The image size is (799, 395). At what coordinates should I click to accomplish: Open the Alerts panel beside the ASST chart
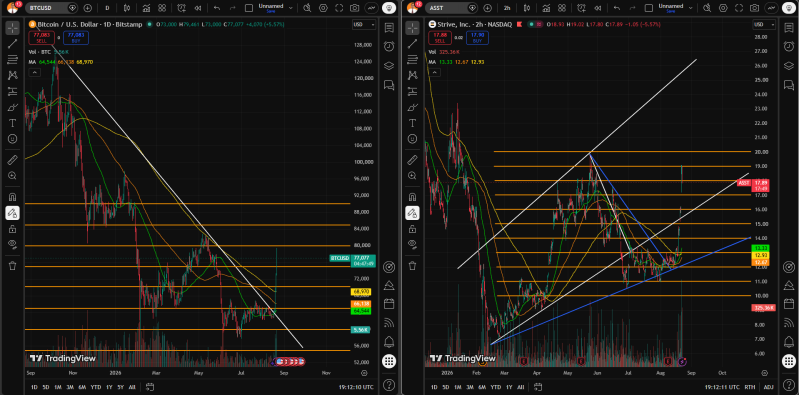coord(788,46)
